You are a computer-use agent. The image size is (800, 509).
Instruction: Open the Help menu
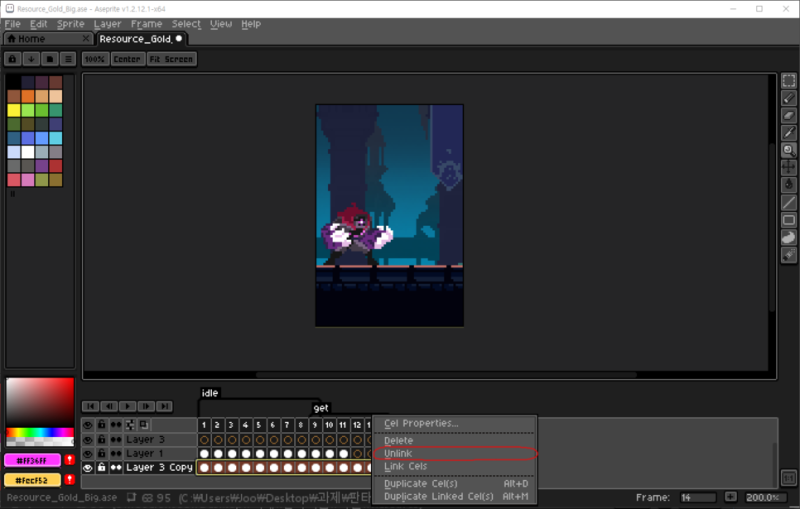(251, 24)
